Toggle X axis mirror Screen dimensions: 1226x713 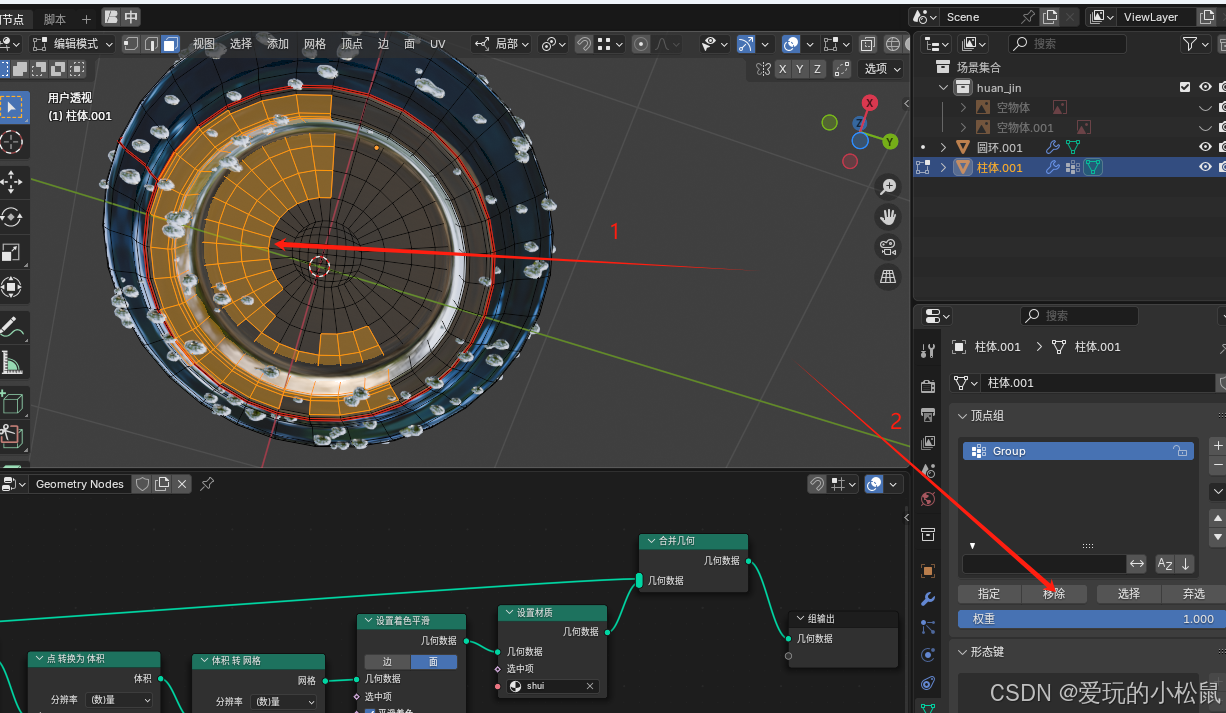[x=783, y=68]
